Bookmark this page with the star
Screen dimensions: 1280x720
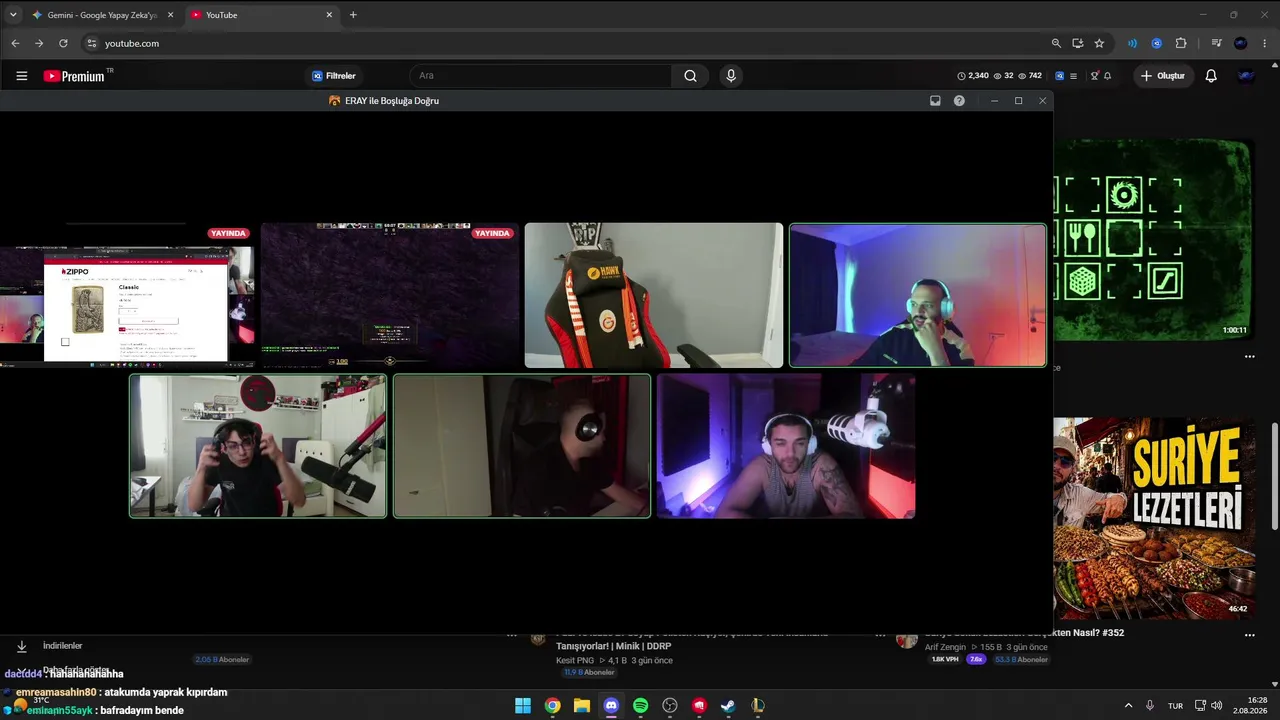pos(1099,43)
